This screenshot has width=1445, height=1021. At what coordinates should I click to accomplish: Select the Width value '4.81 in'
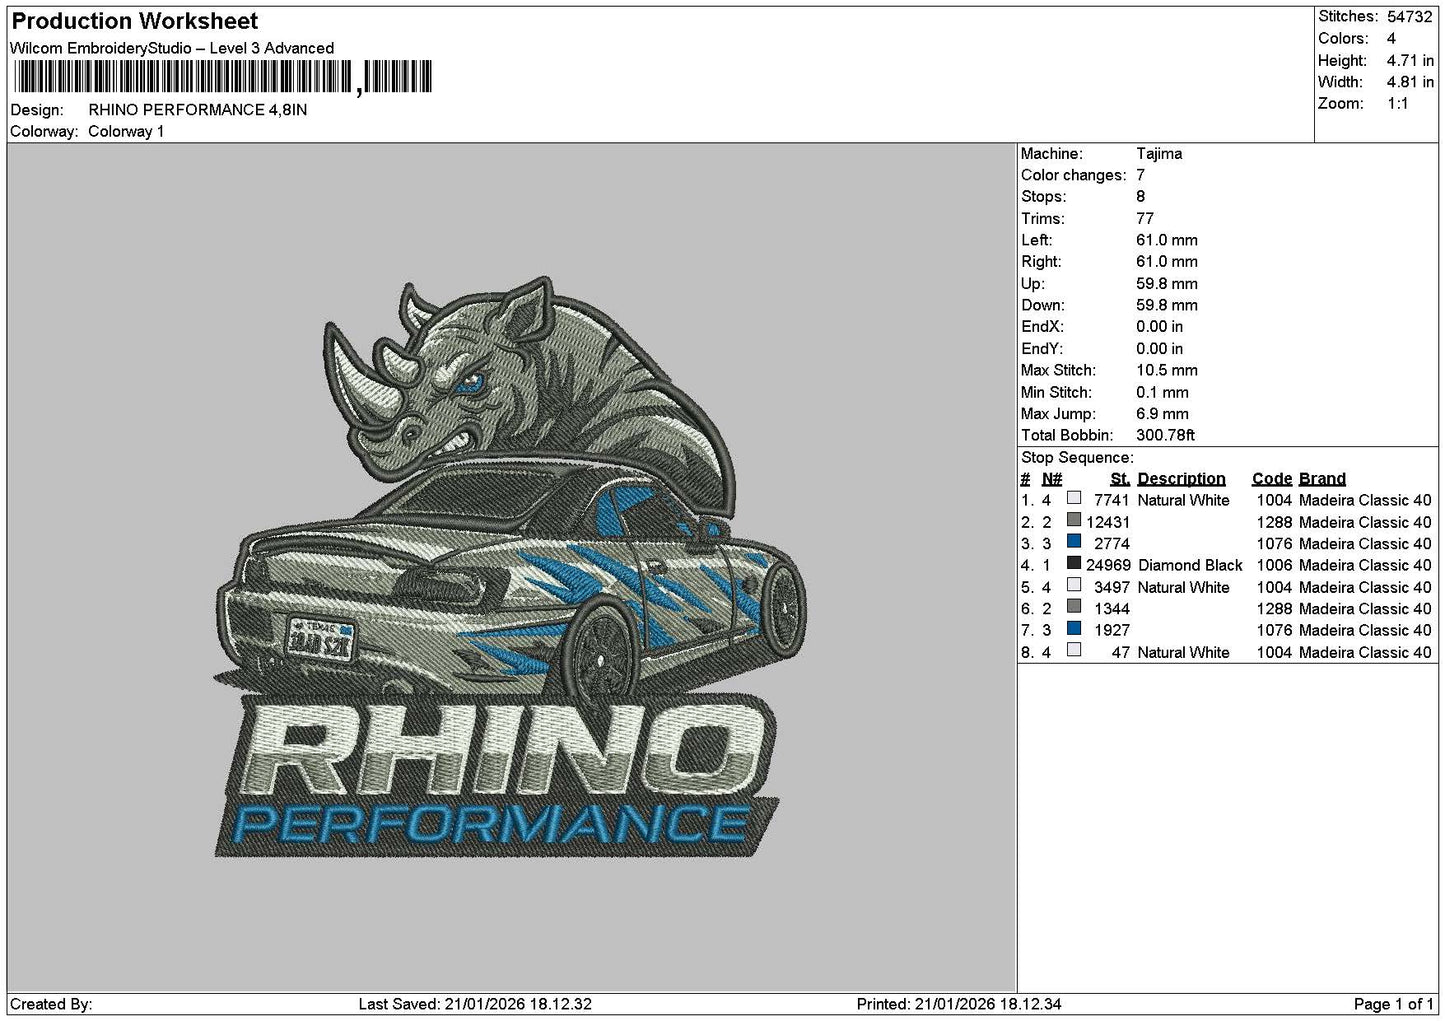click(1410, 83)
